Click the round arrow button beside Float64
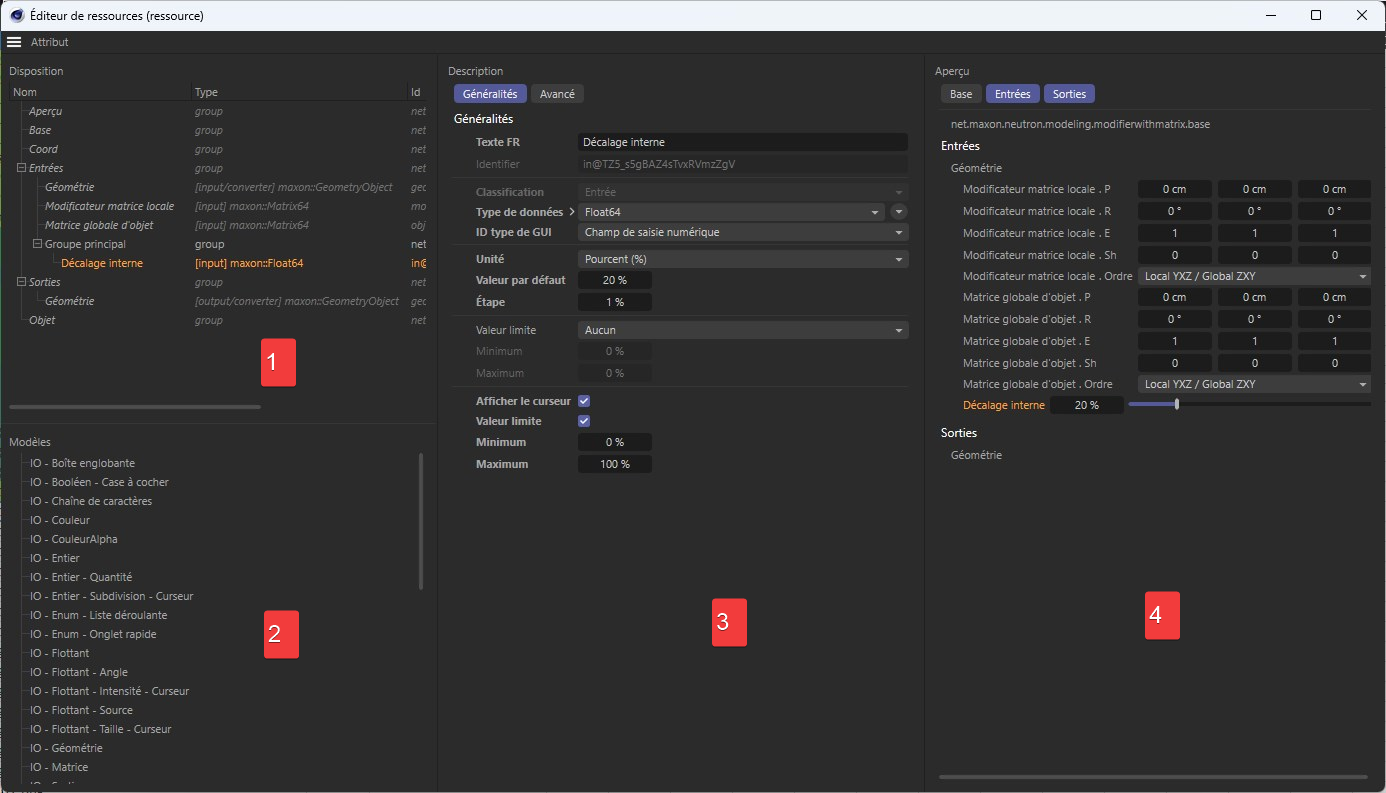Screen dimensions: 1386x793 898,212
